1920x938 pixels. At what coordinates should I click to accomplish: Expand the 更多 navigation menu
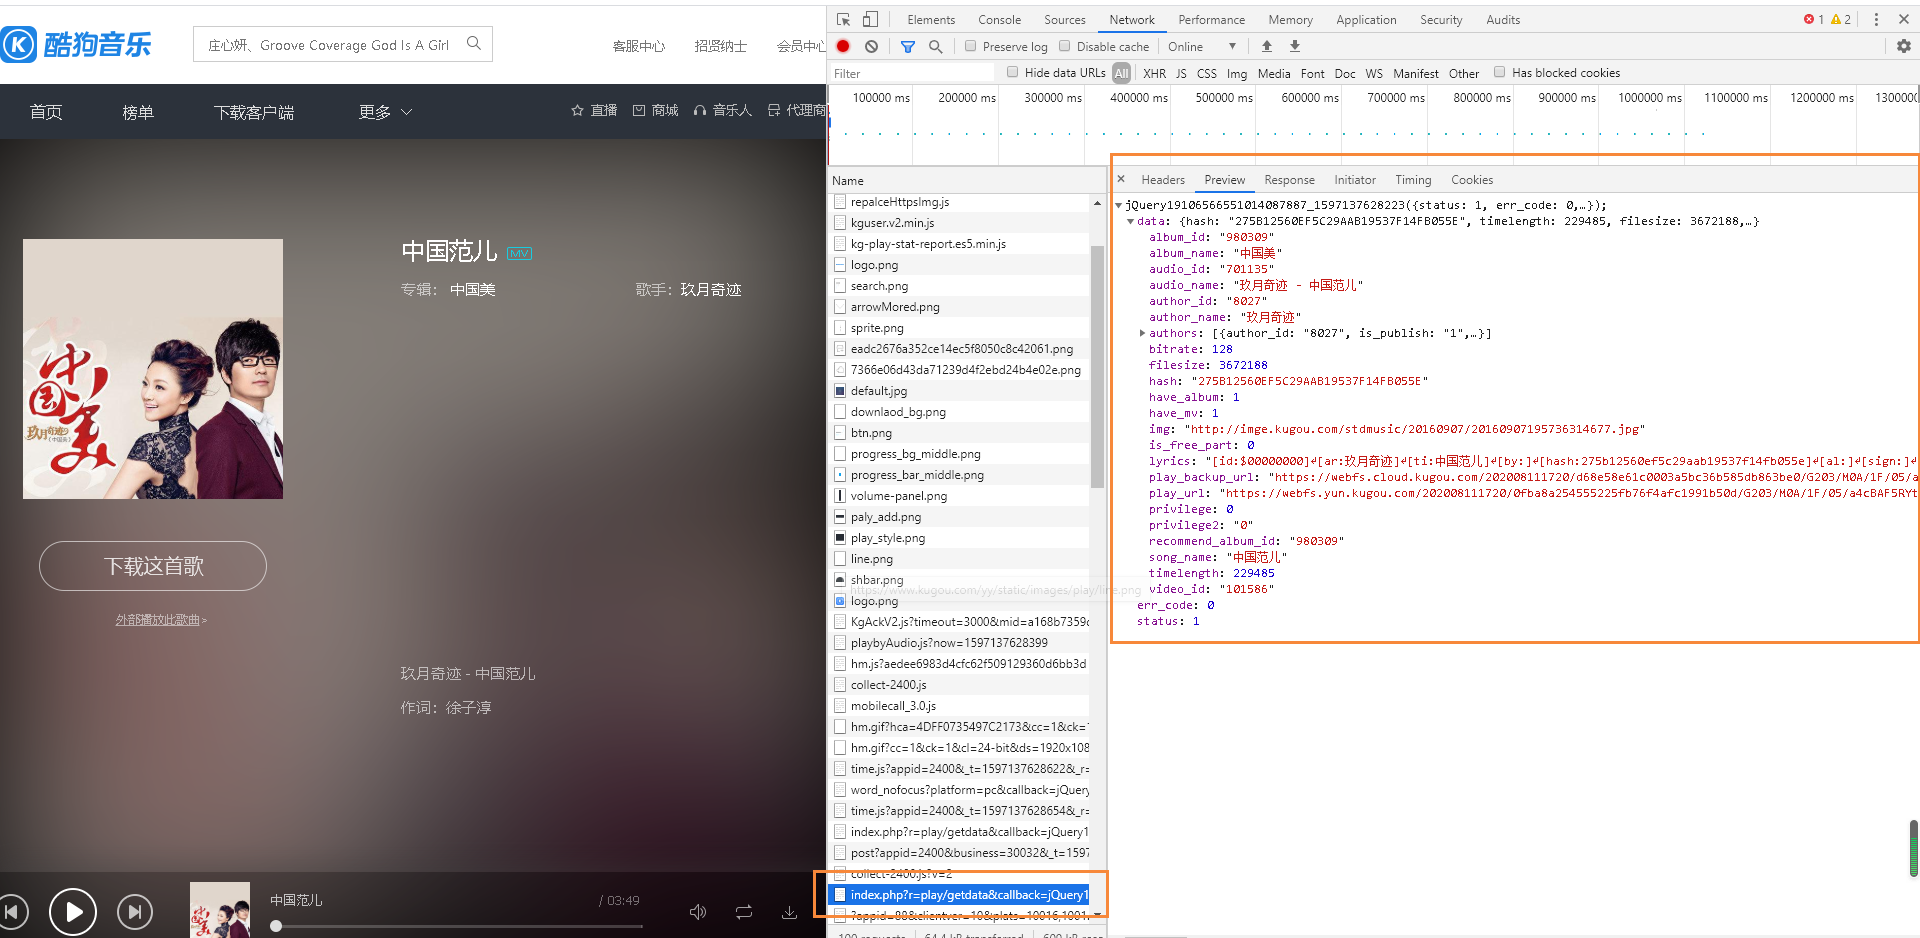point(385,112)
